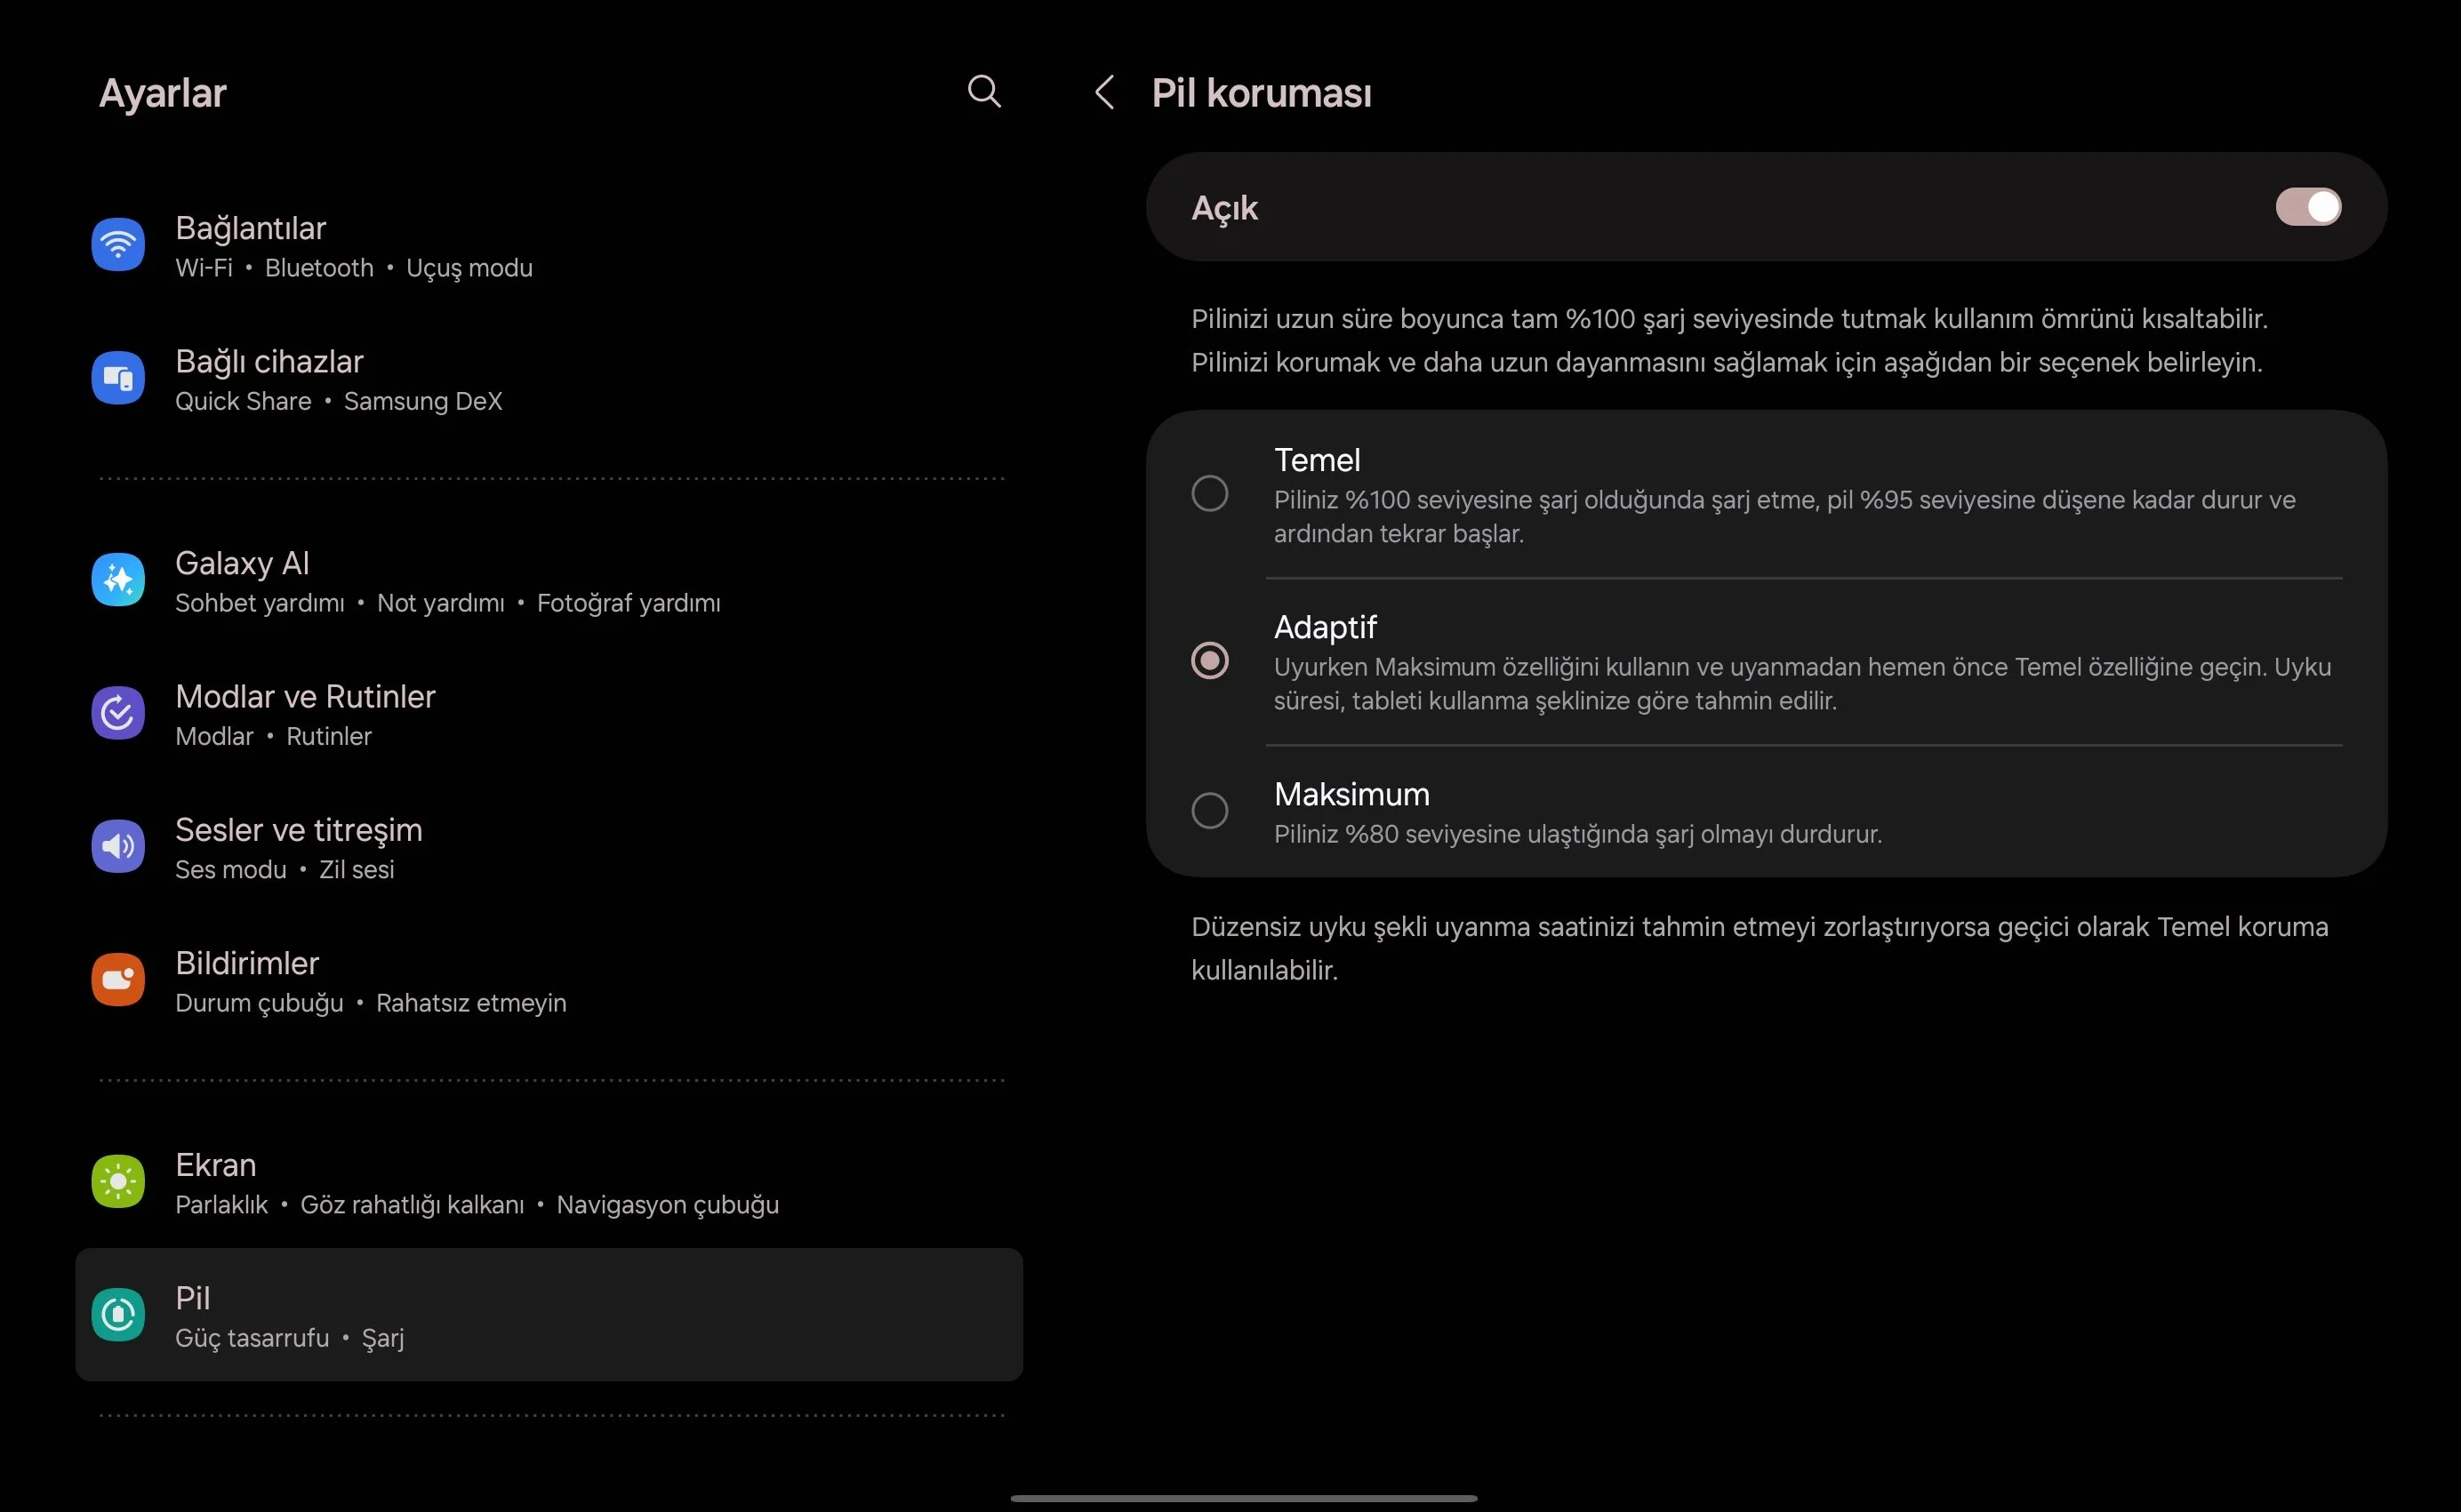Go back using the arrow beside Pil koruması
This screenshot has width=2461, height=1512.
pos(1104,92)
